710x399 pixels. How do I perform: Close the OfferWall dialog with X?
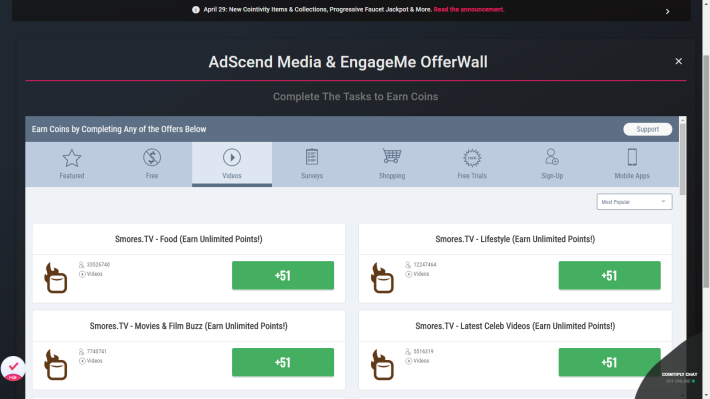tap(678, 61)
